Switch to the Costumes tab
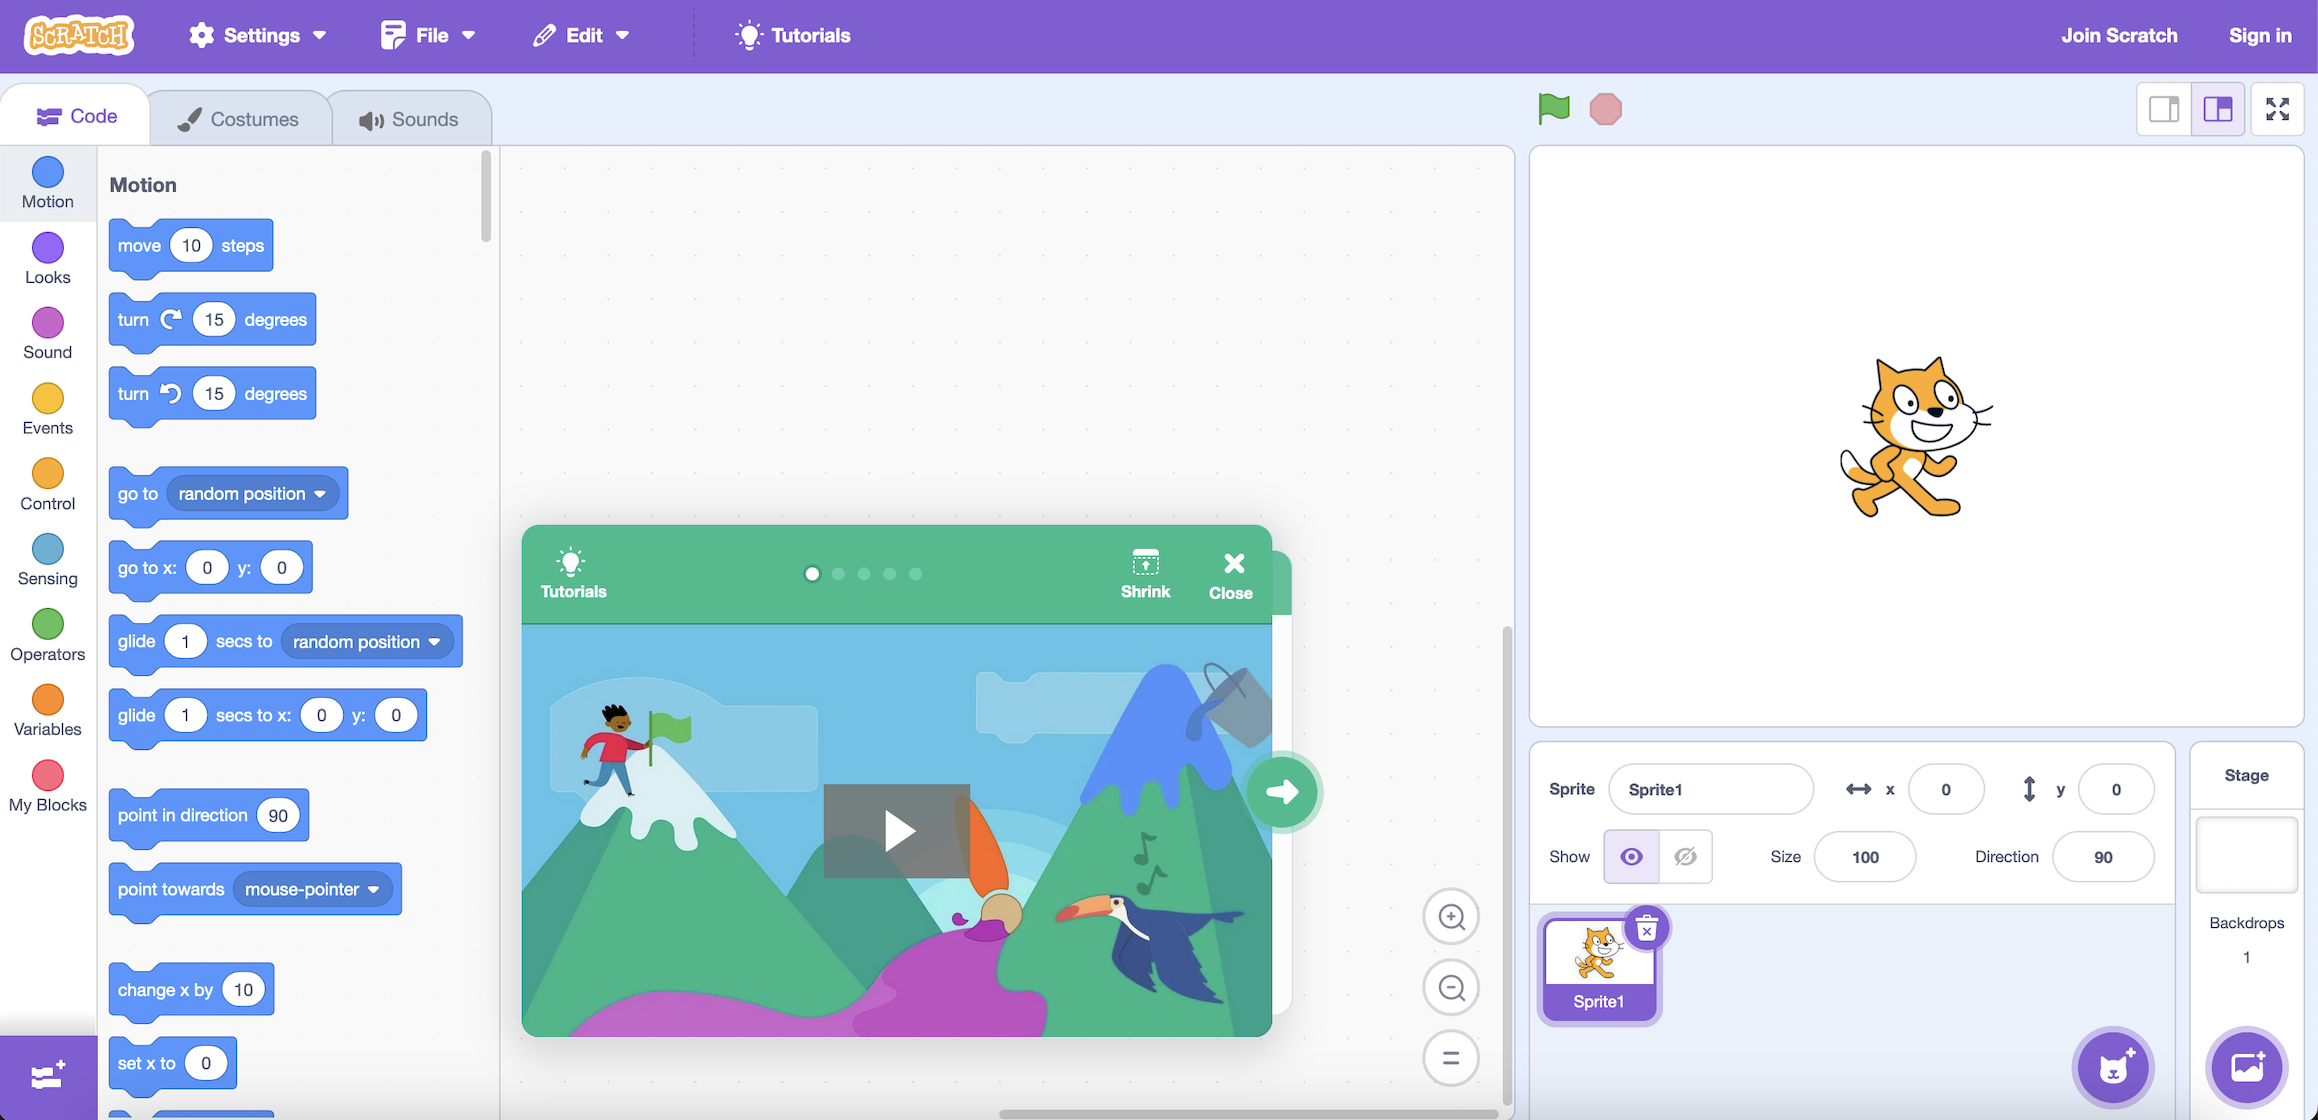The width and height of the screenshot is (2318, 1120). pos(239,119)
